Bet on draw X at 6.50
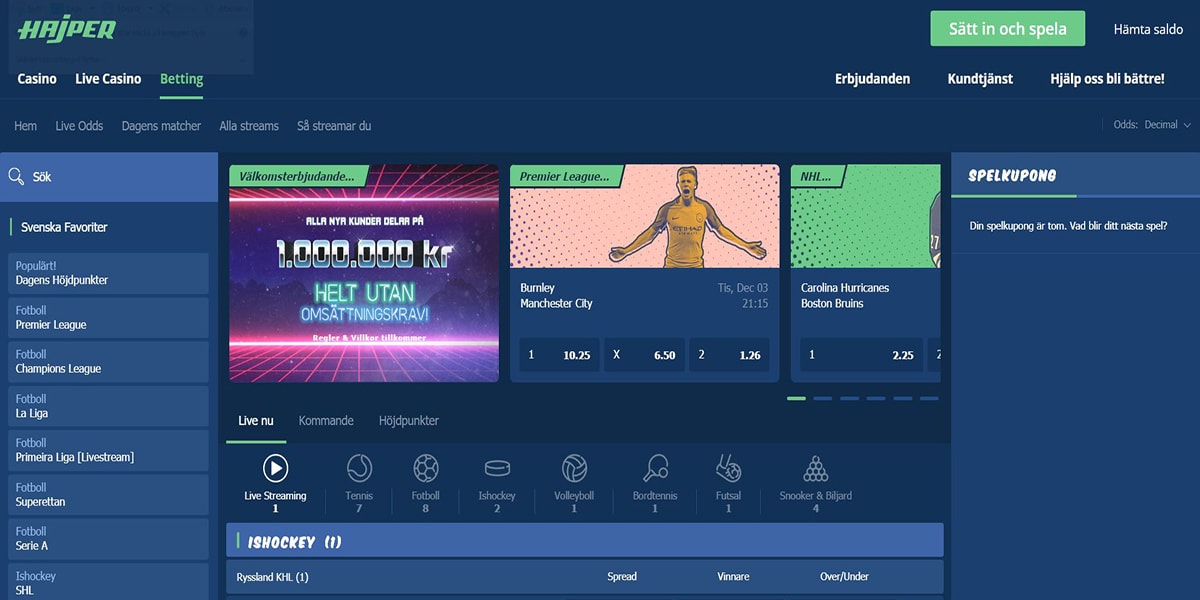The image size is (1200, 600). (x=644, y=354)
